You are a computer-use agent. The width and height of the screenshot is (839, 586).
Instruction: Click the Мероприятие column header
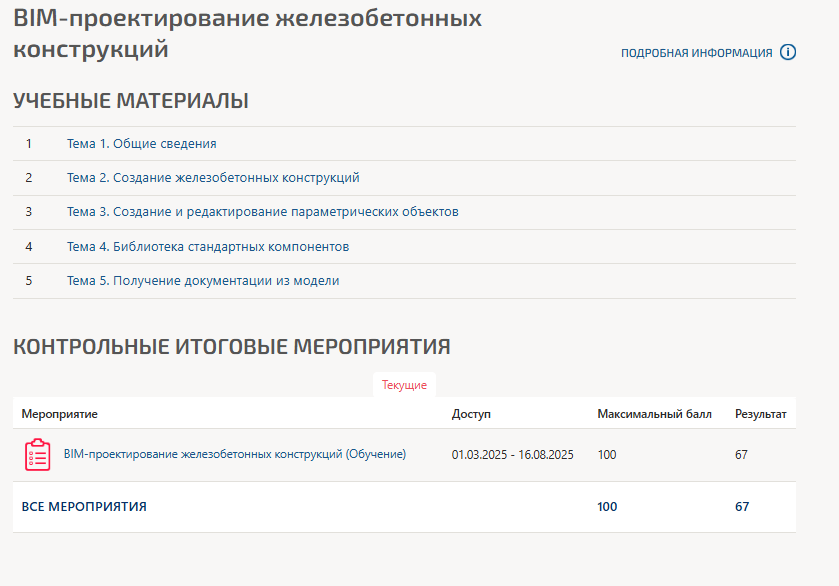tap(59, 414)
